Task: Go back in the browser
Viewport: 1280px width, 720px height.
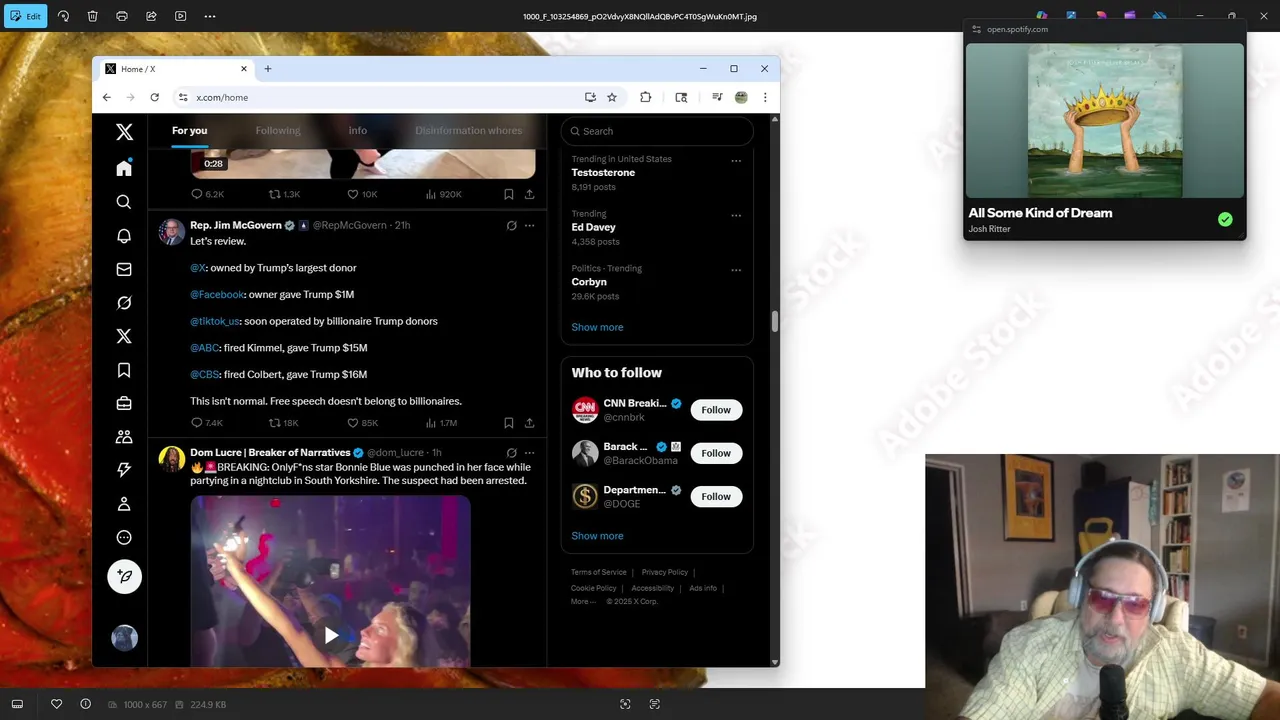Action: (x=107, y=97)
